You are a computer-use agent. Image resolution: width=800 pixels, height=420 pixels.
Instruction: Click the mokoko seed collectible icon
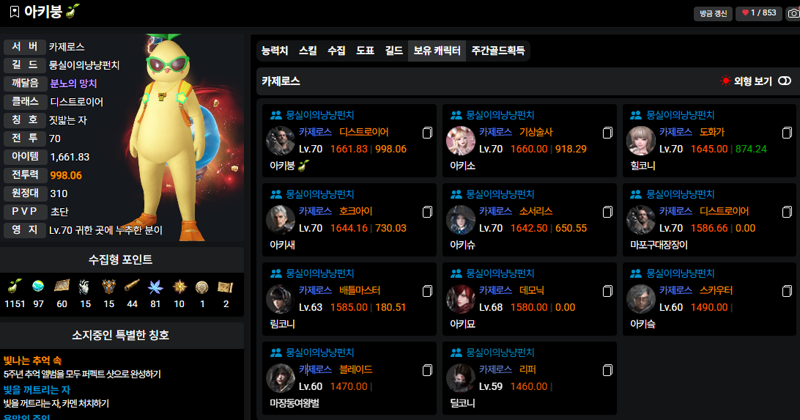[x=14, y=286]
